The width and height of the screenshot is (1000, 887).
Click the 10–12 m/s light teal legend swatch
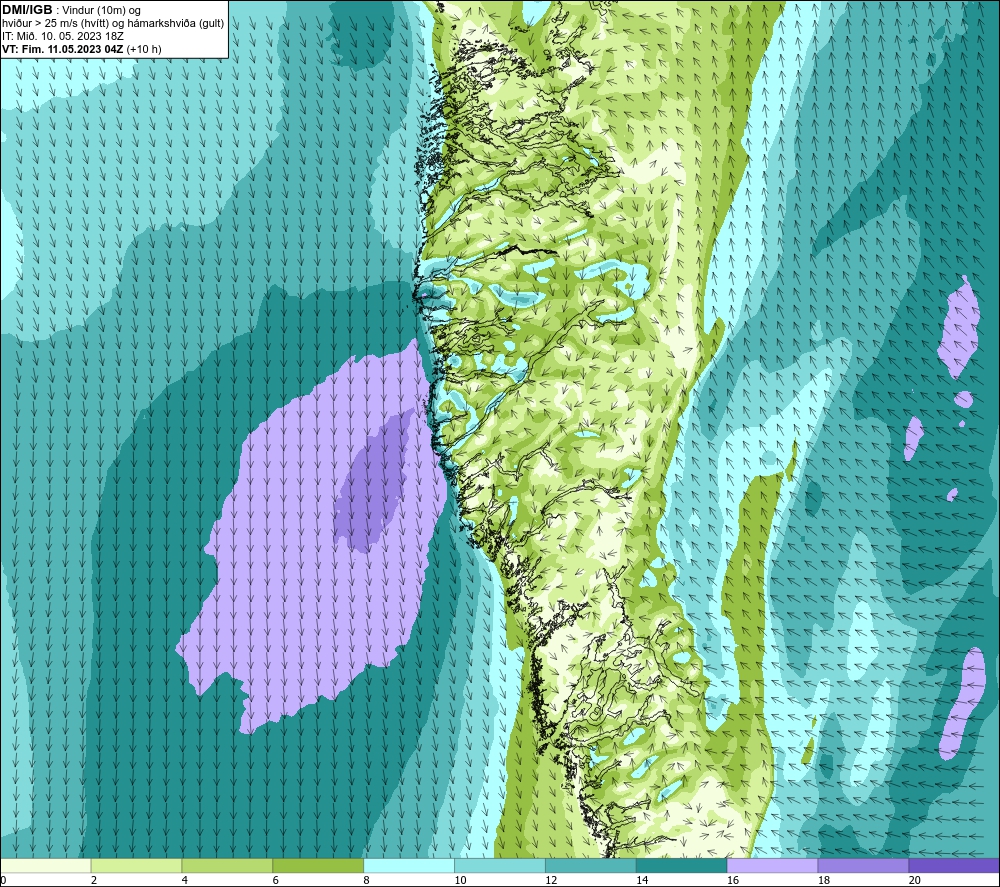point(500,865)
